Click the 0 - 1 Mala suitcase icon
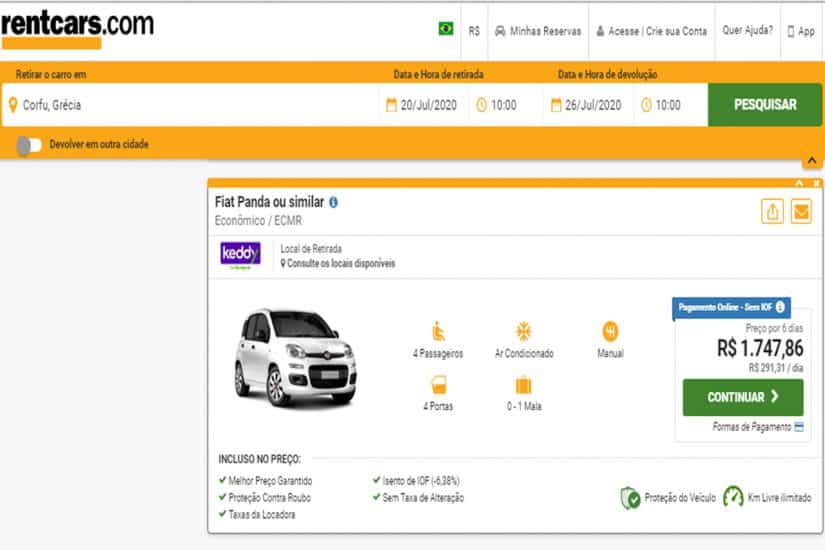This screenshot has width=825, height=550. (524, 385)
